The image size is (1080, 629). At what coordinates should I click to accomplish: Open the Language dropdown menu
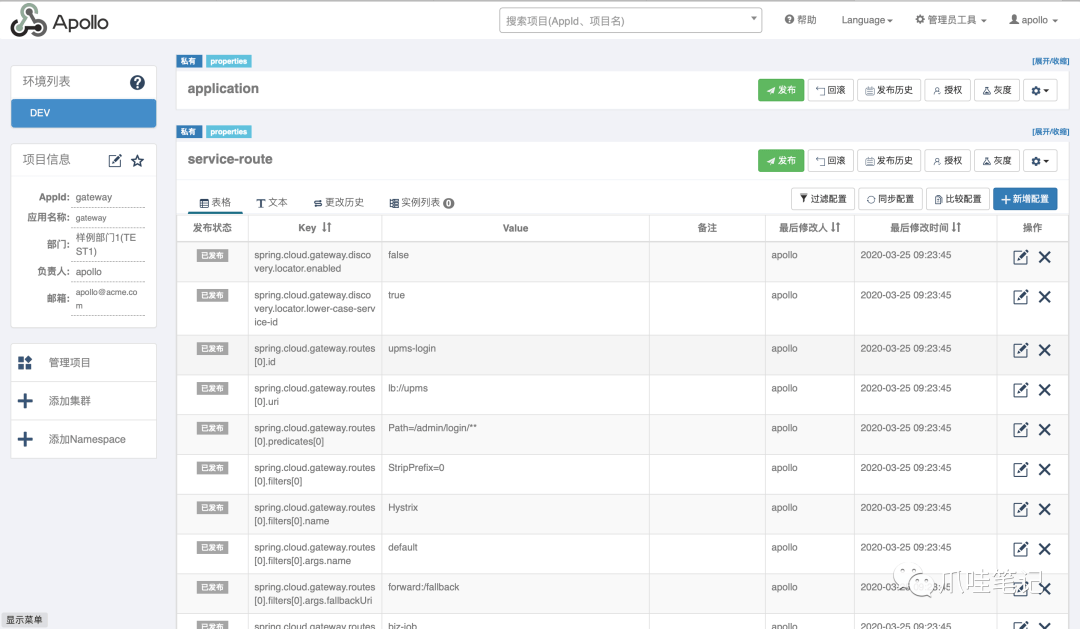(x=866, y=20)
